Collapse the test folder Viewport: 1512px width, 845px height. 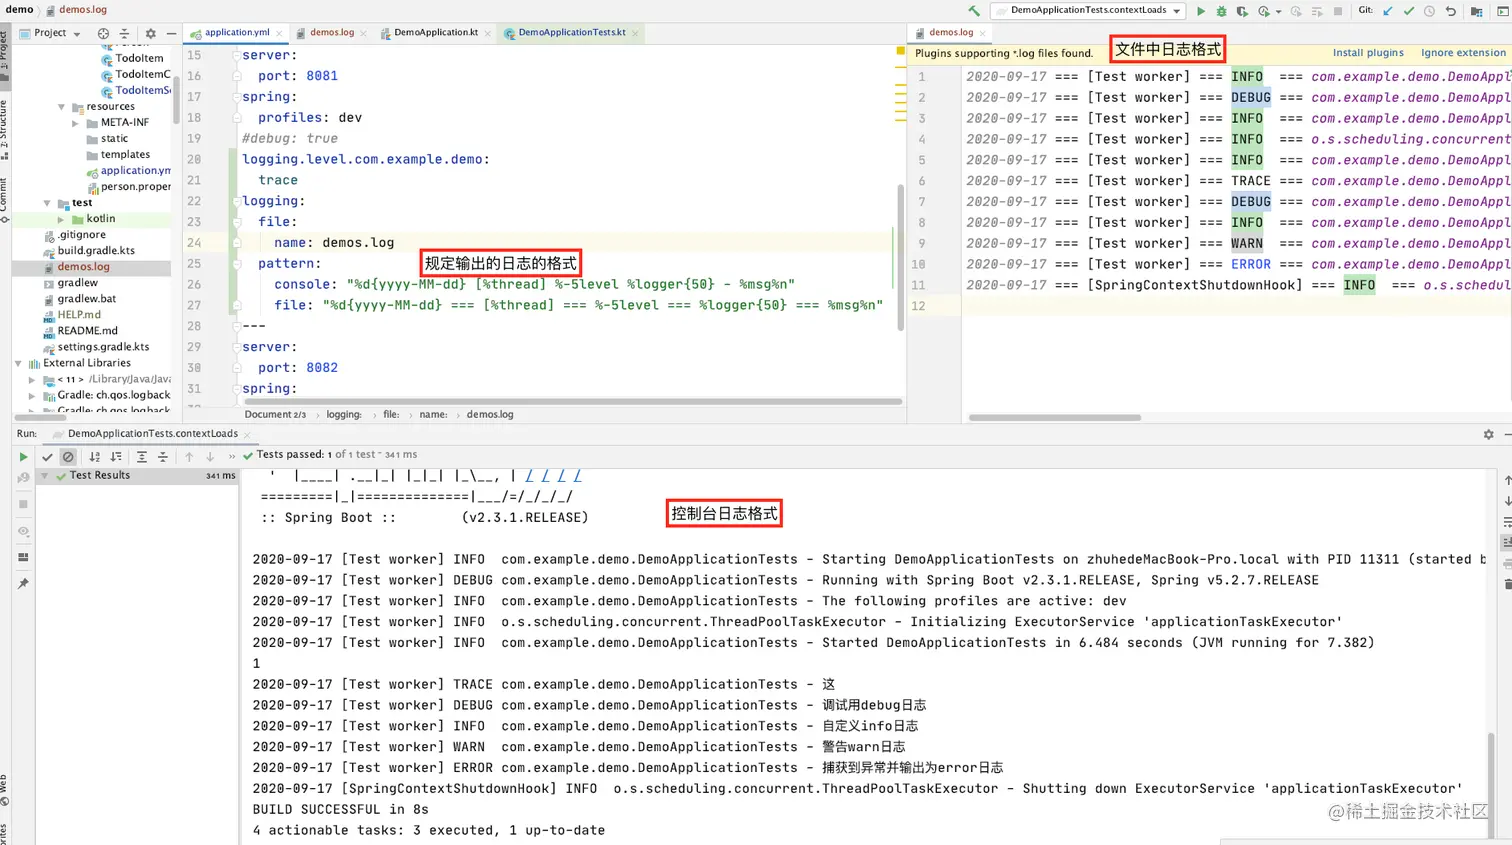[x=47, y=203]
